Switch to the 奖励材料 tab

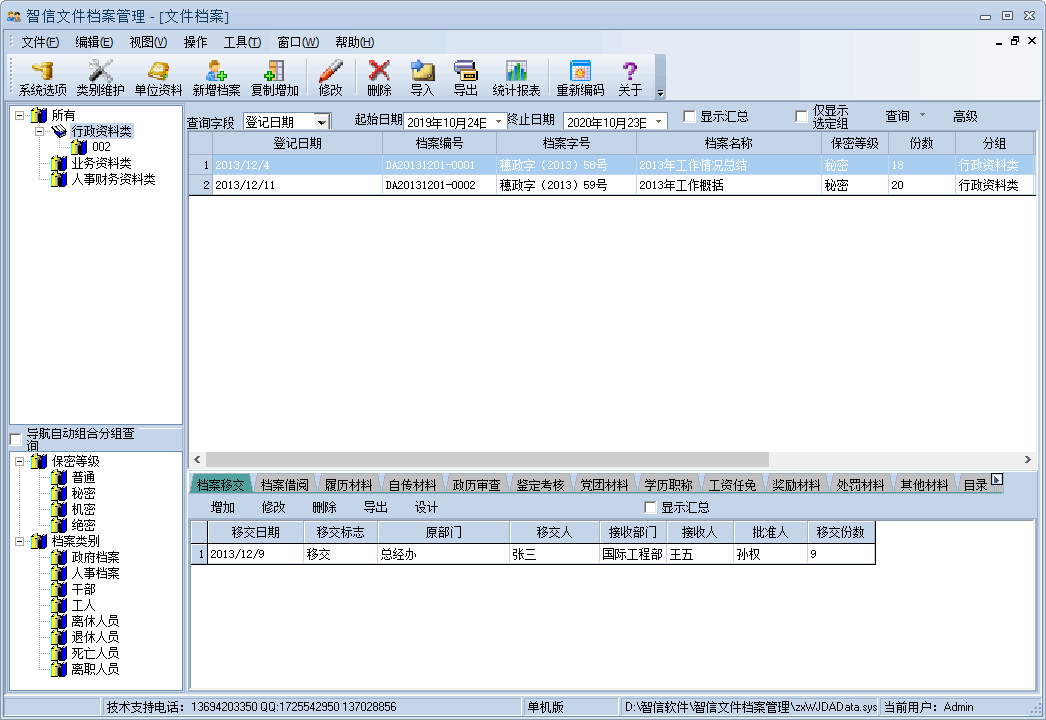coord(797,485)
